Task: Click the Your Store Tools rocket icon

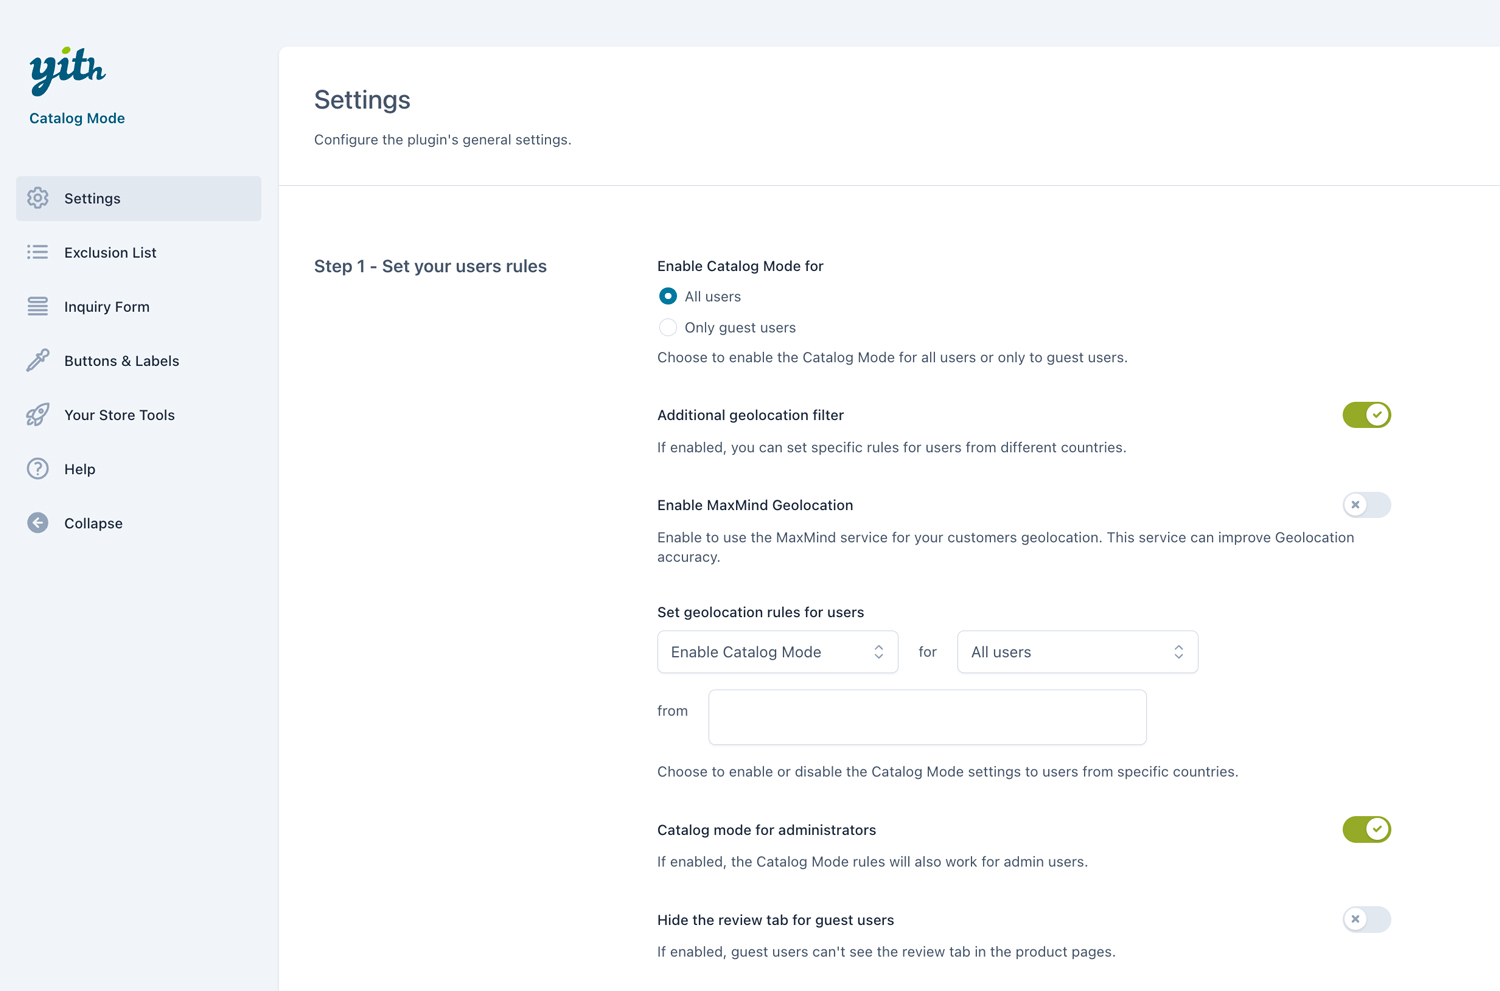Action: click(38, 415)
